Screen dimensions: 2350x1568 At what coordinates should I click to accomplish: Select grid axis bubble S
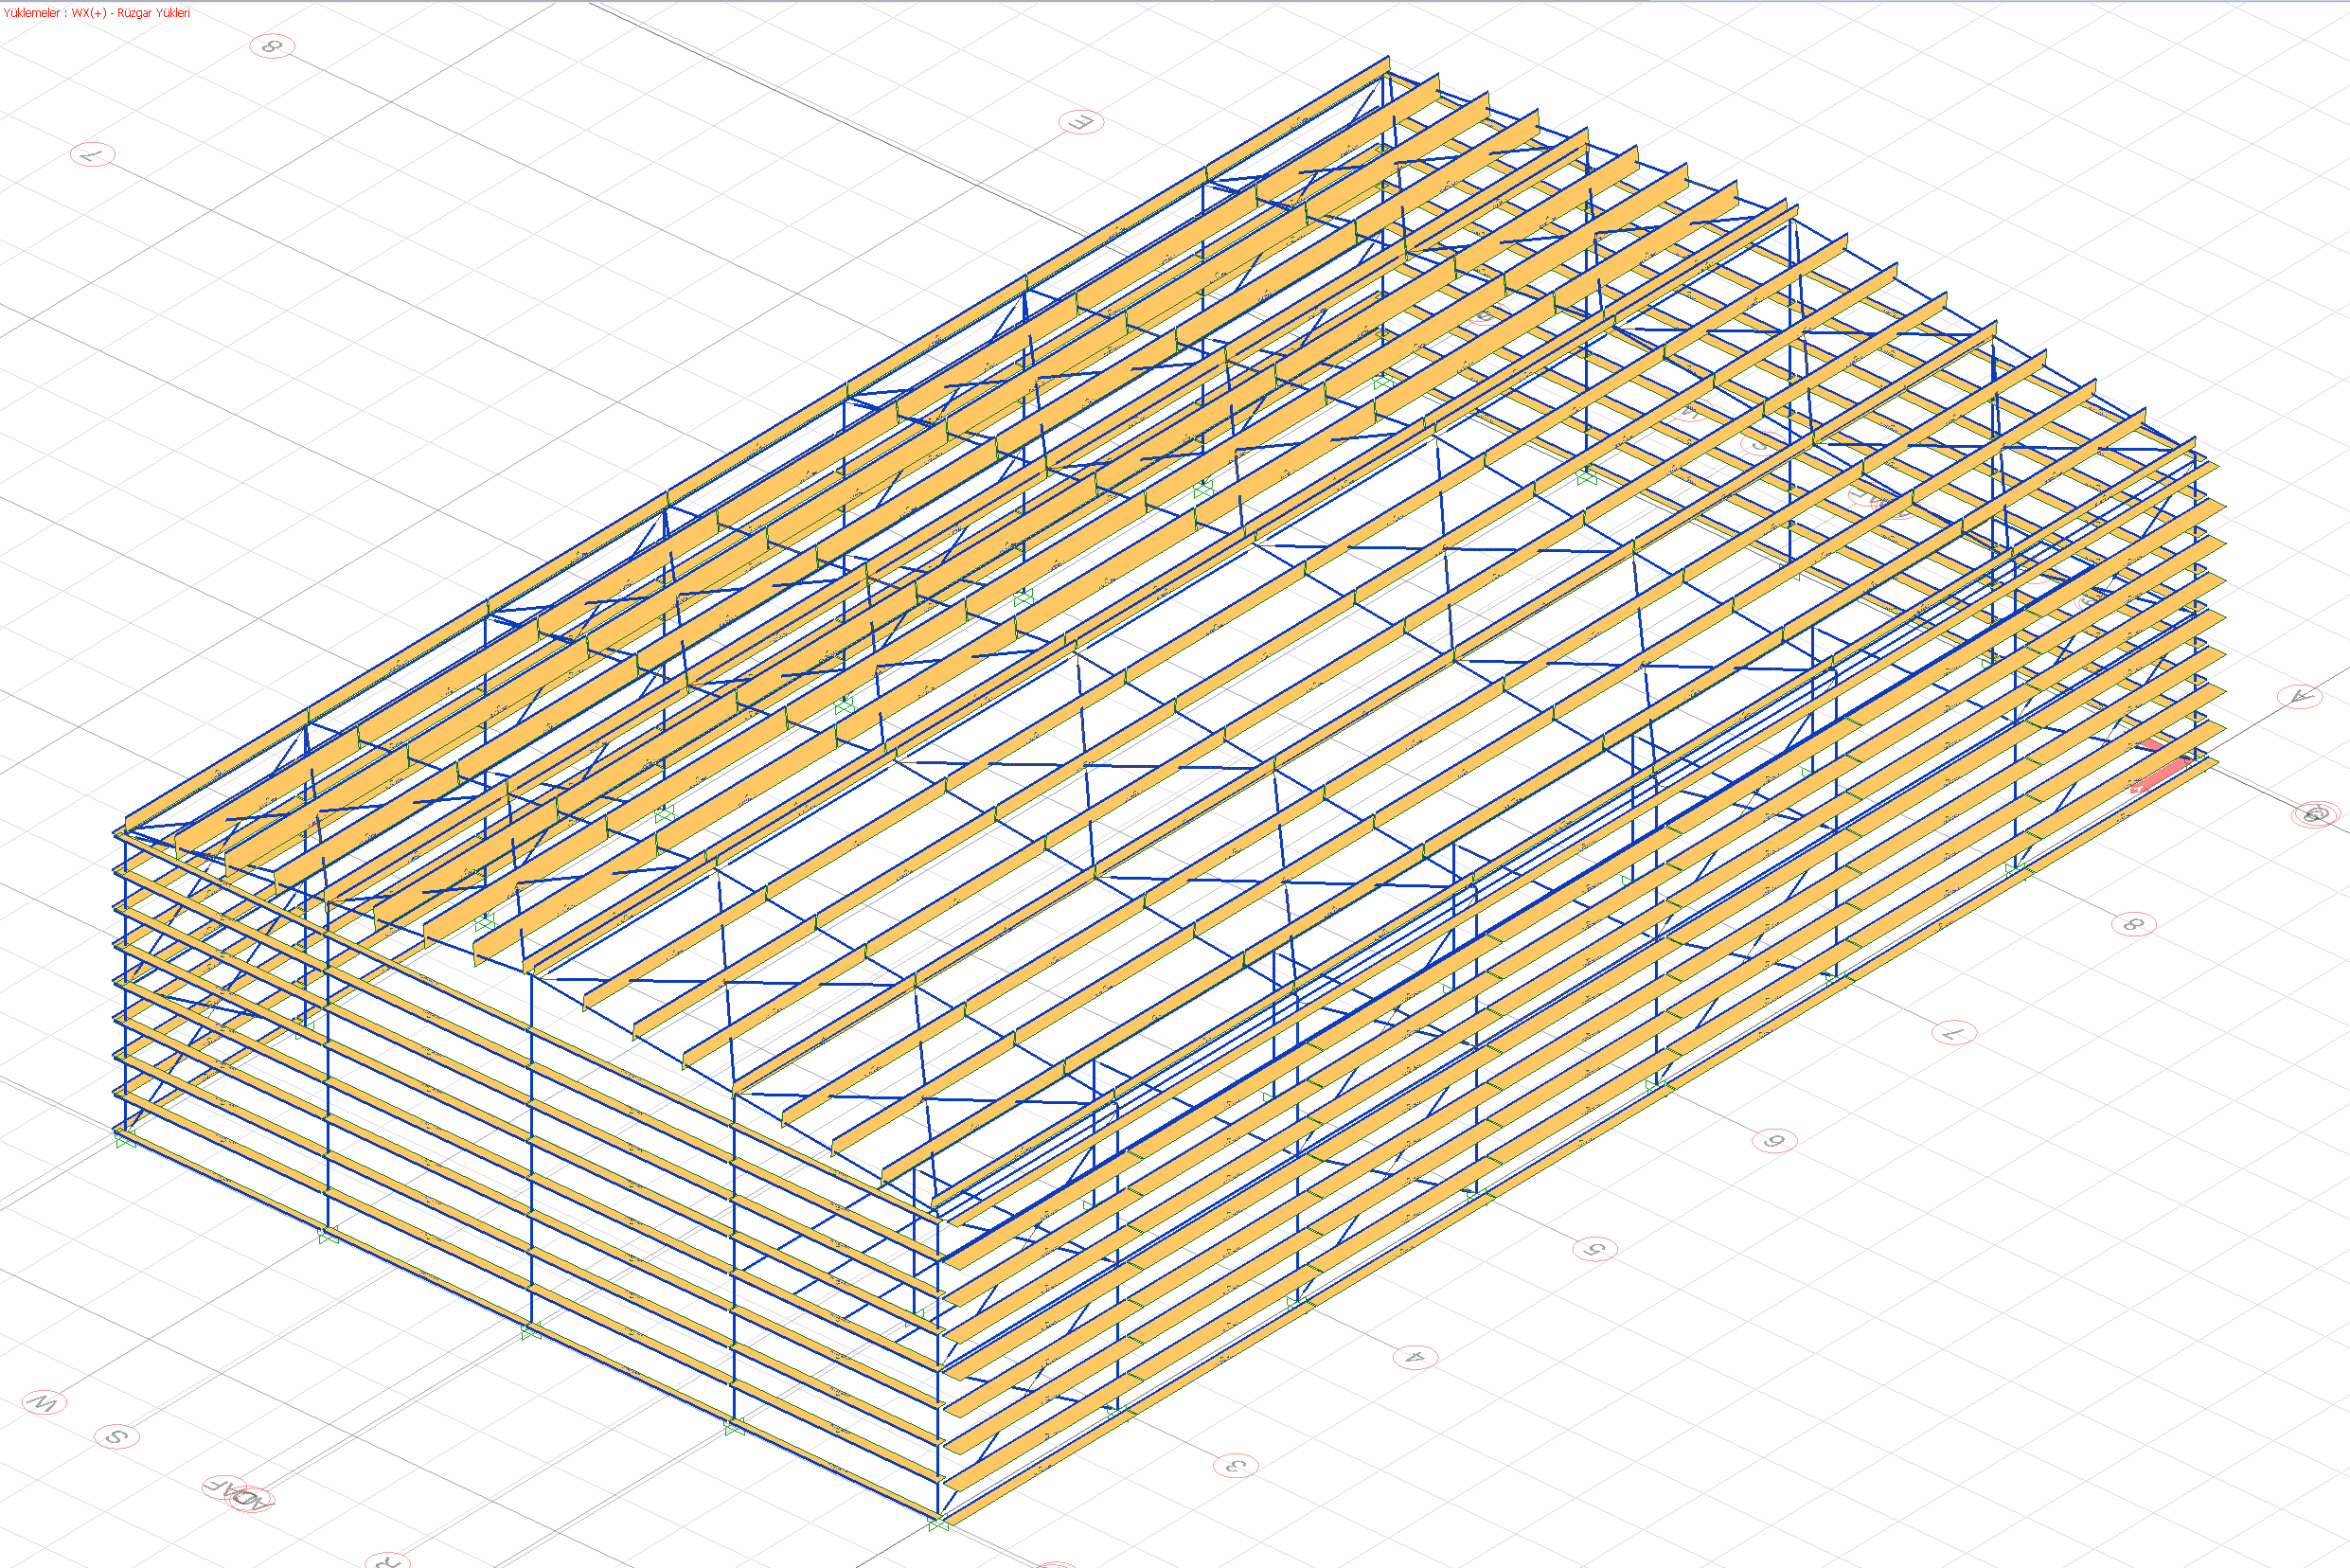point(116,1437)
